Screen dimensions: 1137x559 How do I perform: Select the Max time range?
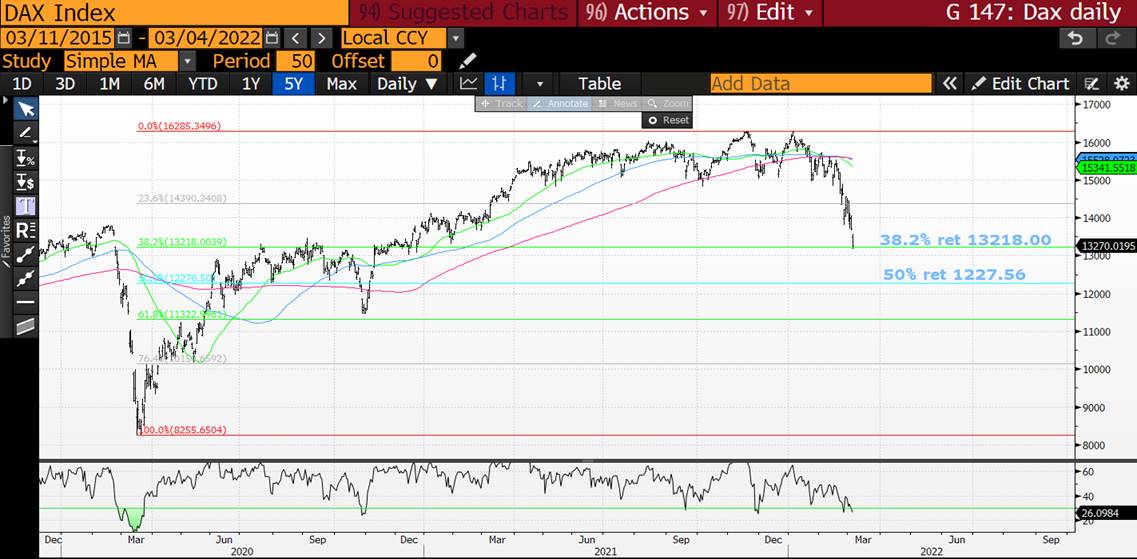(341, 83)
